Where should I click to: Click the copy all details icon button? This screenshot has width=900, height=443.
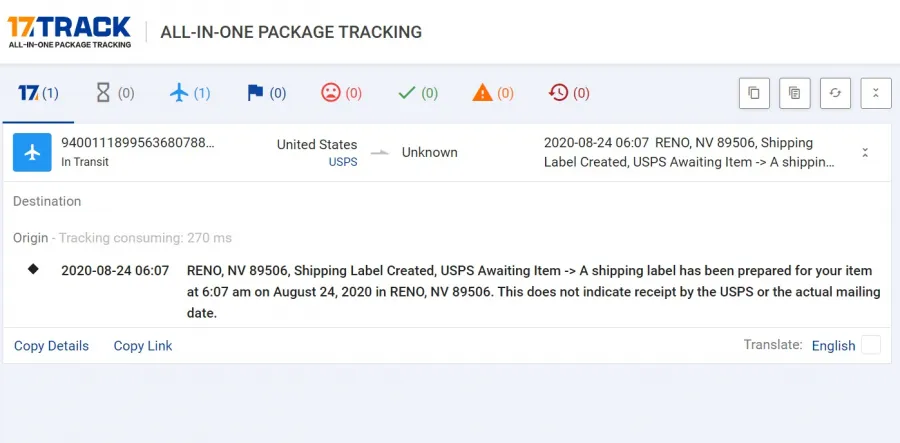click(795, 93)
